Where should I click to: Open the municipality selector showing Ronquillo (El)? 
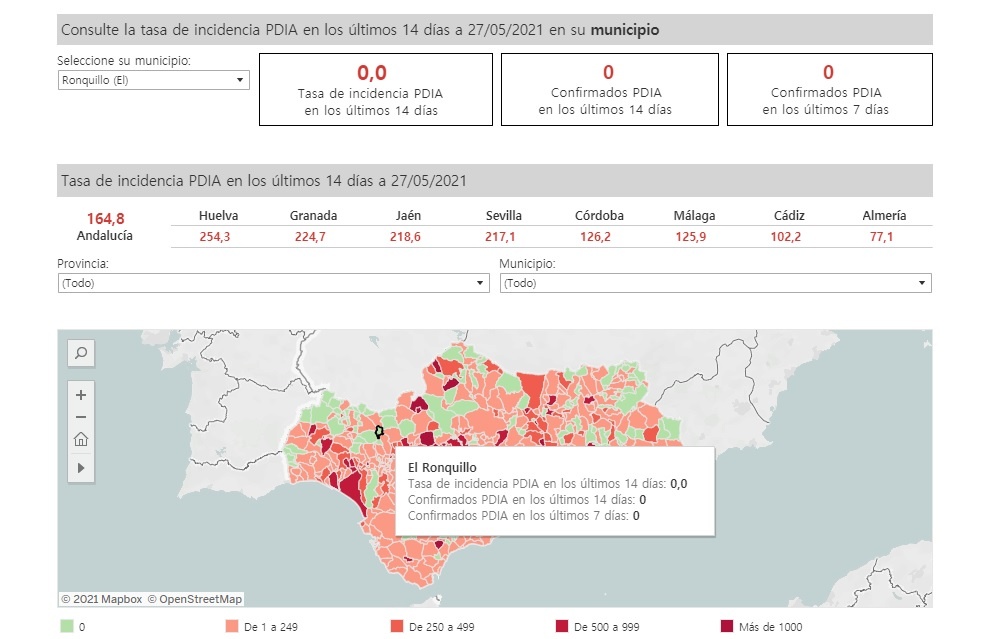pos(153,80)
